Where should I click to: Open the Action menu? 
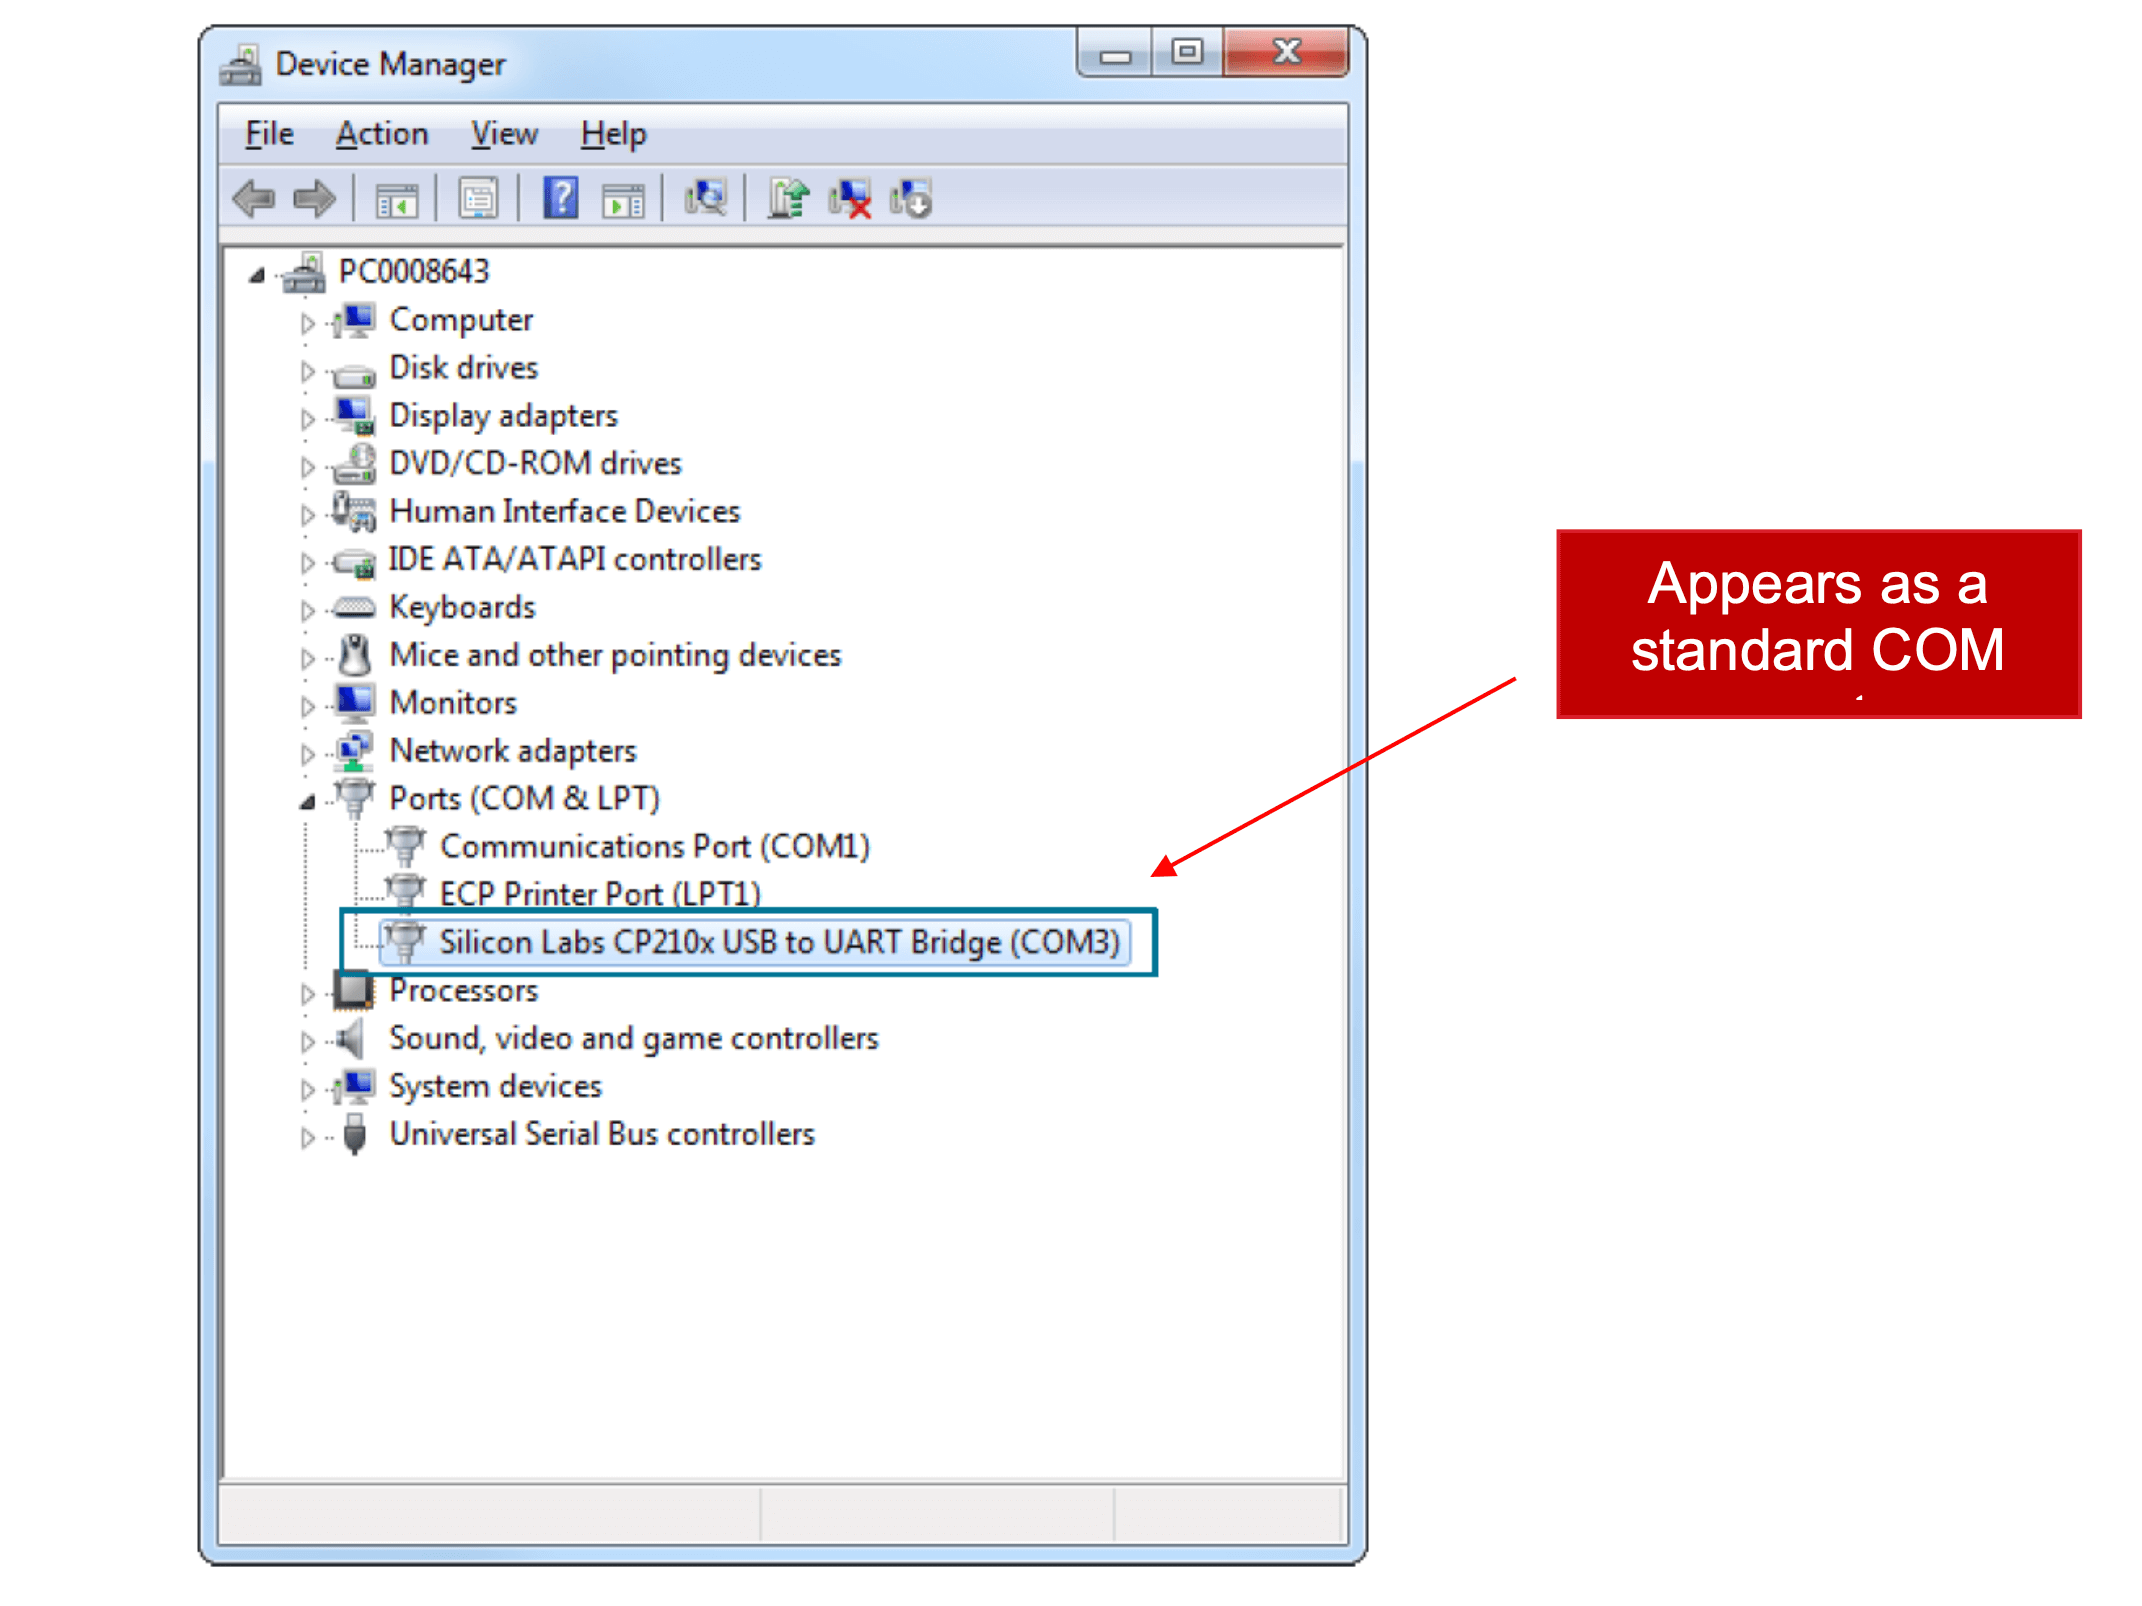(x=381, y=133)
